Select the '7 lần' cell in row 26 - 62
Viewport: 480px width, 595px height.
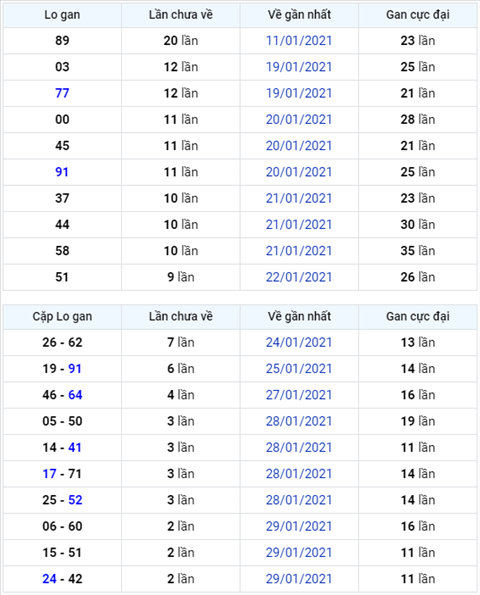click(x=181, y=342)
